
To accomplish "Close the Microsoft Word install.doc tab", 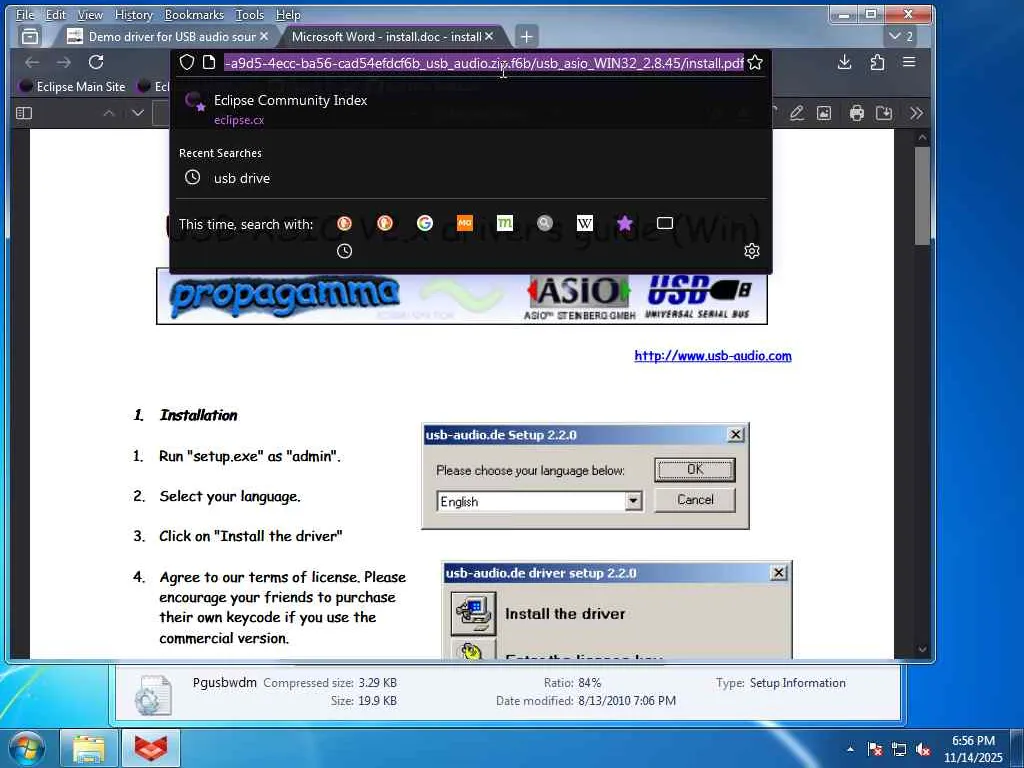I will pos(489,36).
